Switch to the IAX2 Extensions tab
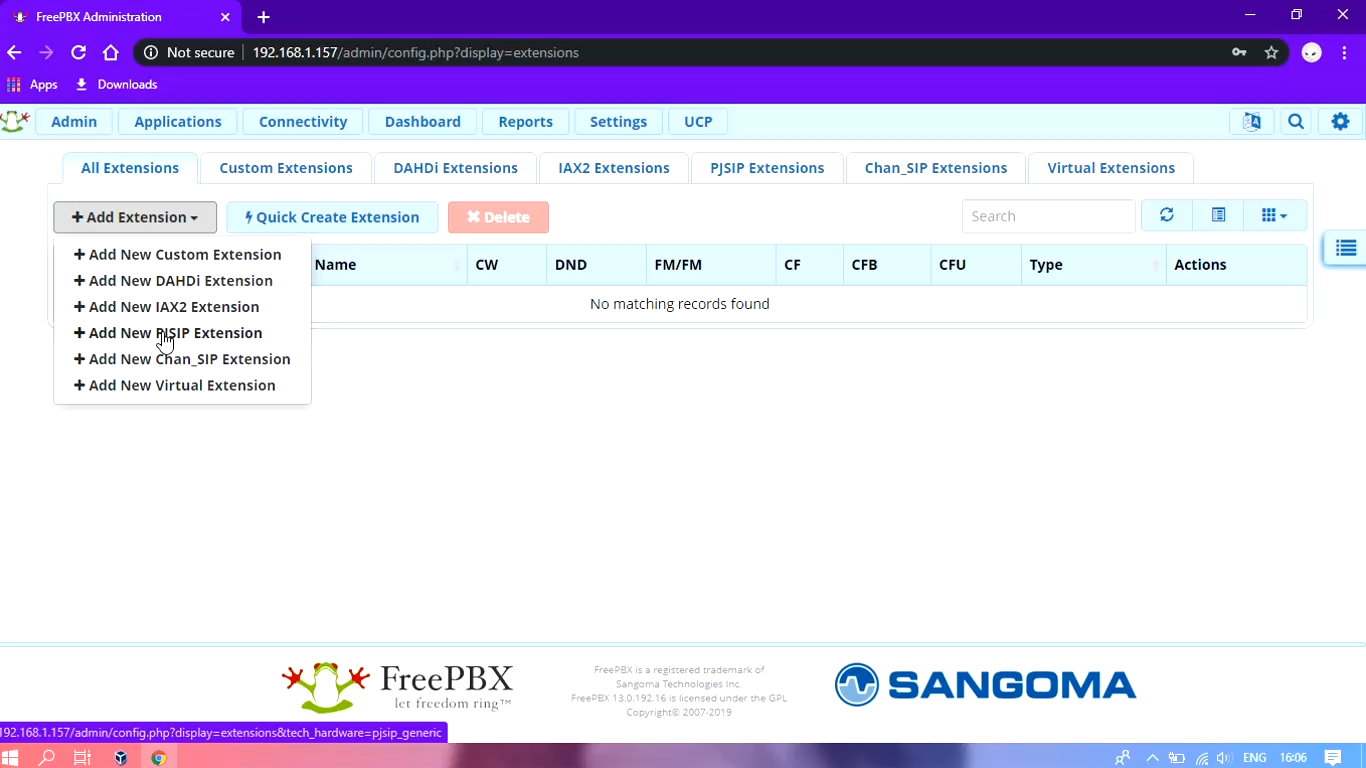 pyautogui.click(x=614, y=168)
